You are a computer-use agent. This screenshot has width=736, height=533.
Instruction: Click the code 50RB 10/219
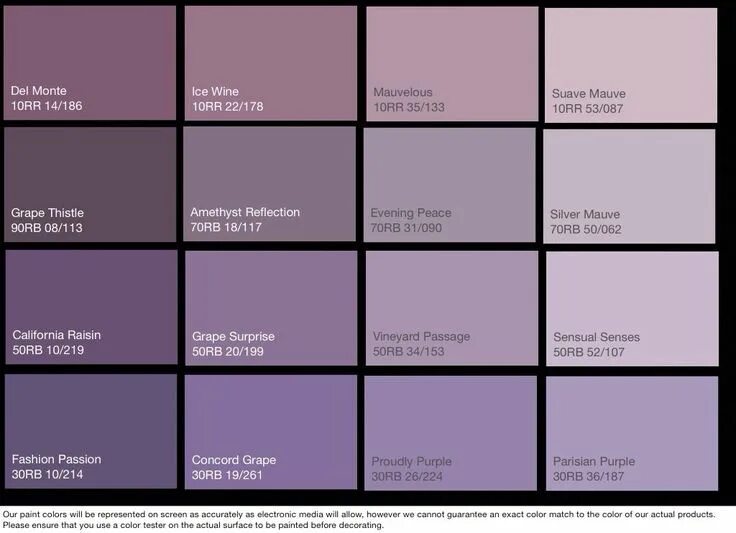click(x=48, y=350)
